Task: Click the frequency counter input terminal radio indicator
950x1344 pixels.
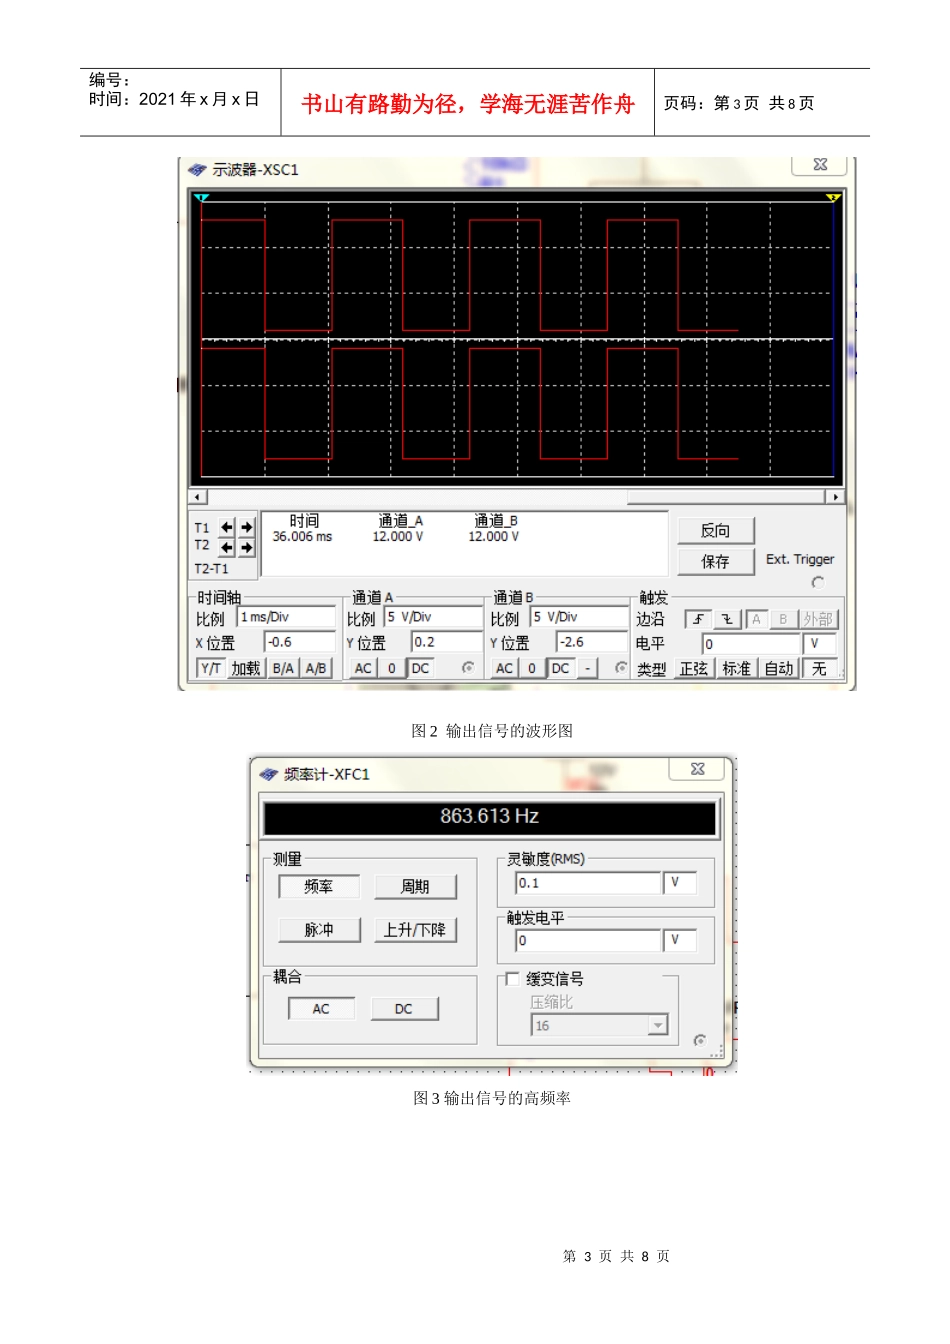Action: pyautogui.click(x=699, y=1040)
